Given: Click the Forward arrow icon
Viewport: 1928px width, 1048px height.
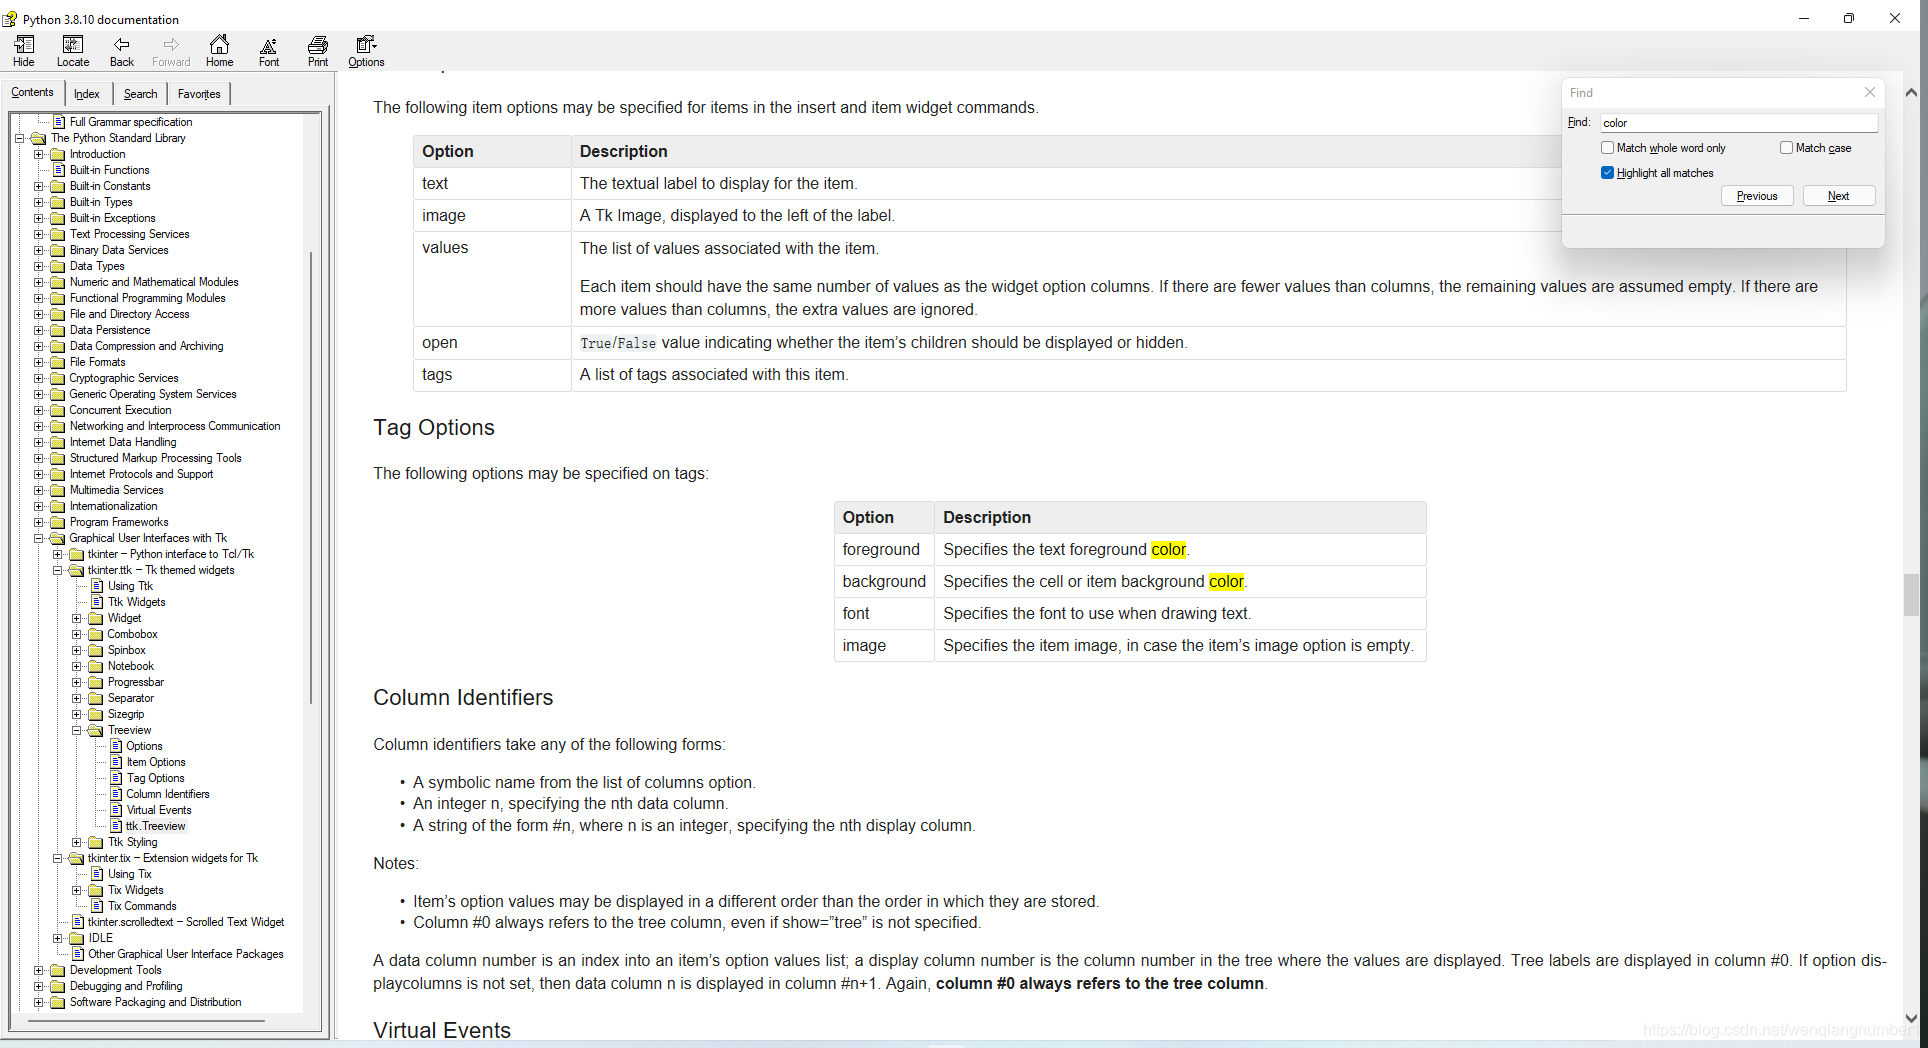Looking at the screenshot, I should point(171,51).
